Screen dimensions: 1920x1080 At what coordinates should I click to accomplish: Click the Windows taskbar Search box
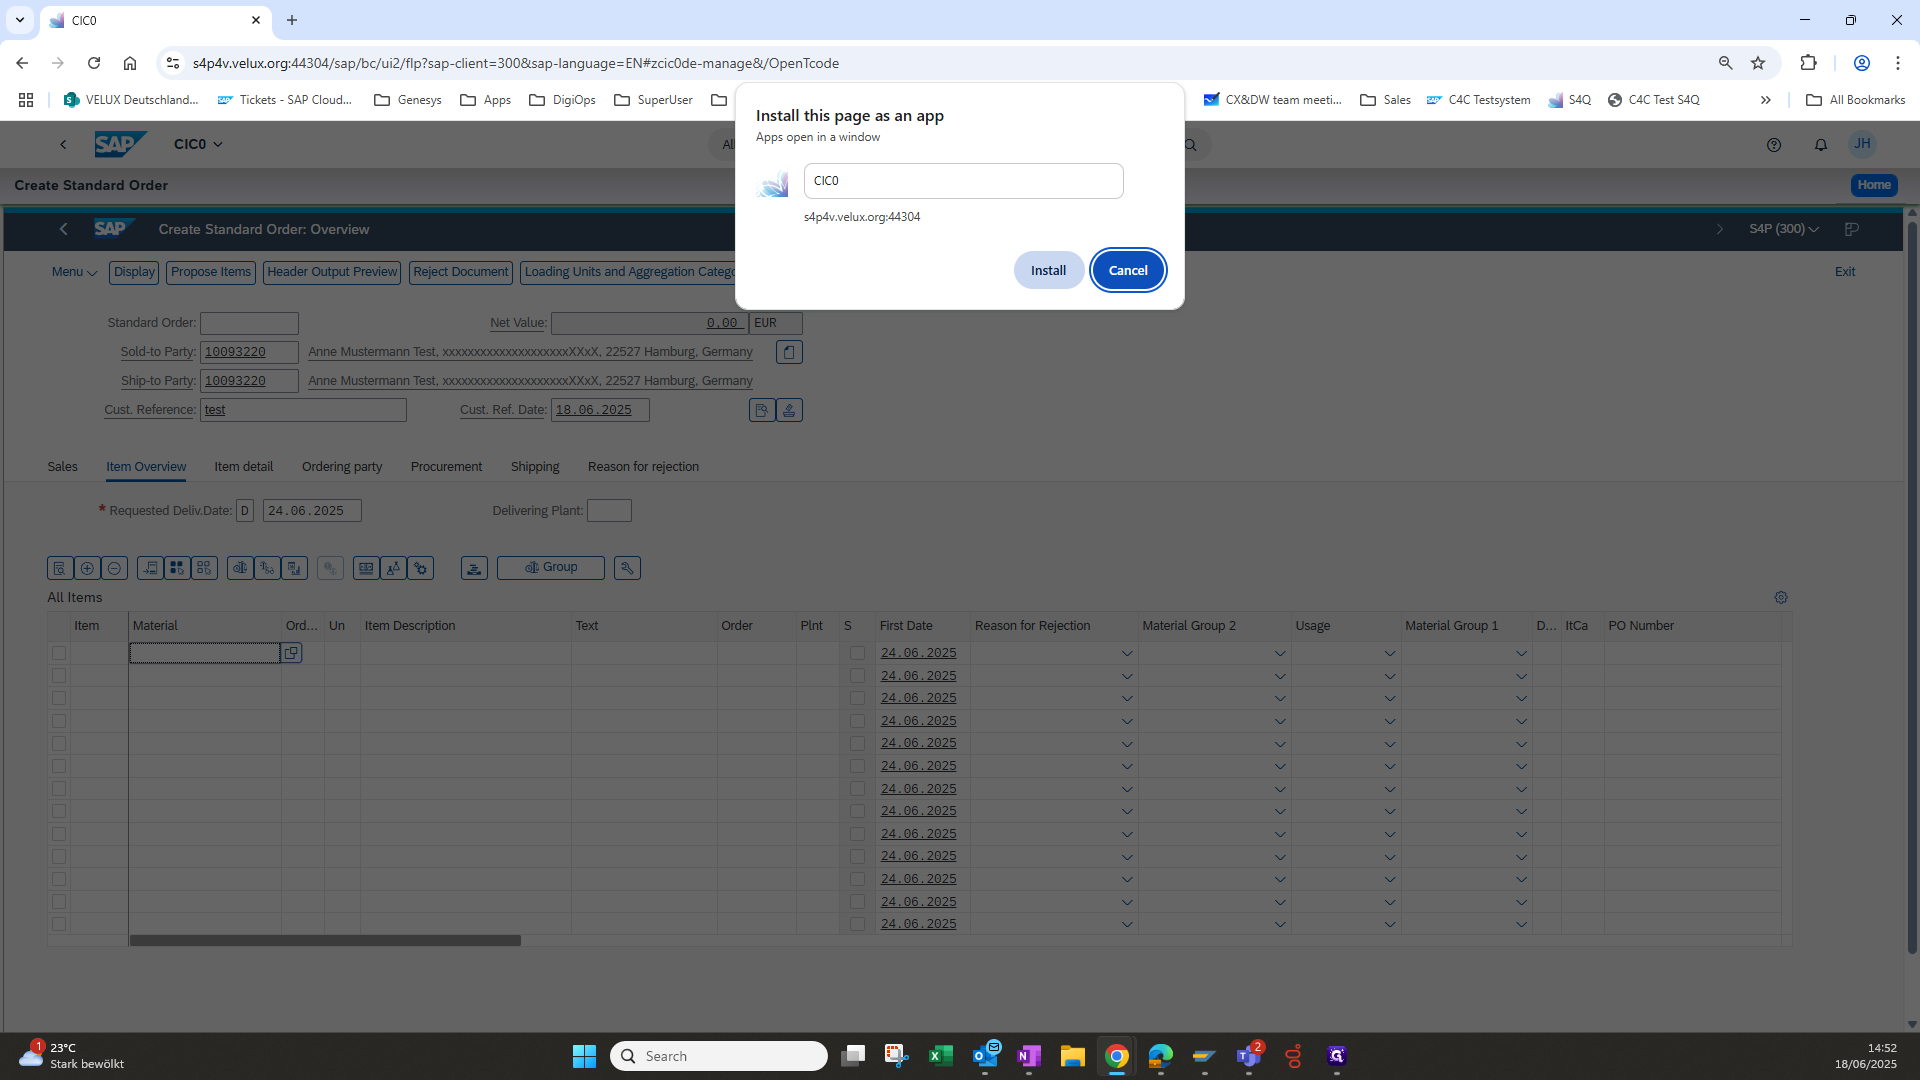tap(719, 1056)
